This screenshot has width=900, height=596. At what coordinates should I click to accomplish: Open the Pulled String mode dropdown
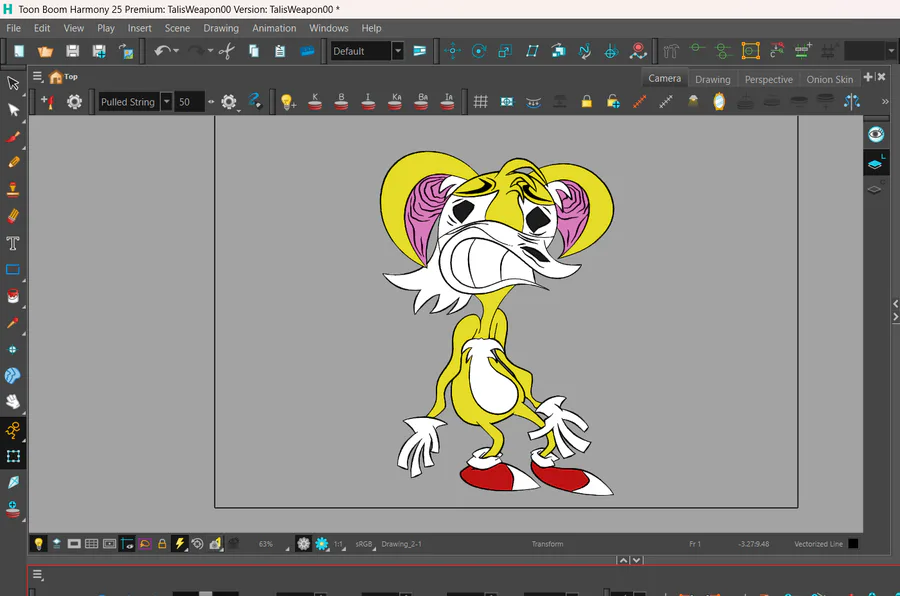(166, 102)
